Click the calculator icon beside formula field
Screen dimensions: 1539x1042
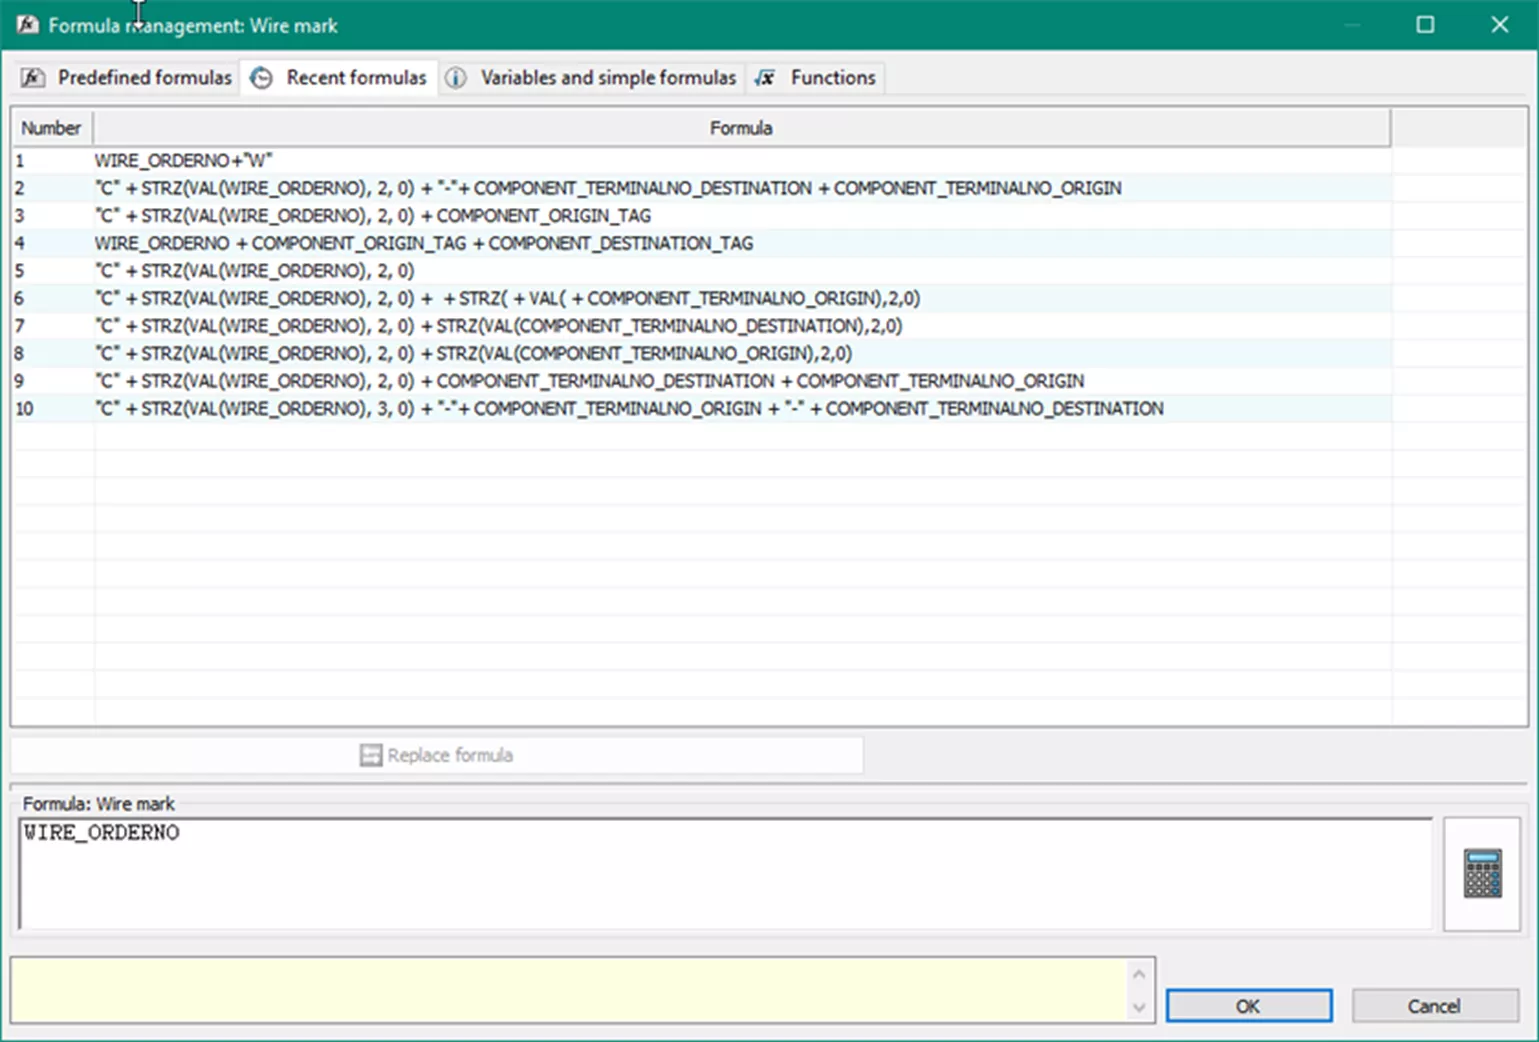point(1482,873)
